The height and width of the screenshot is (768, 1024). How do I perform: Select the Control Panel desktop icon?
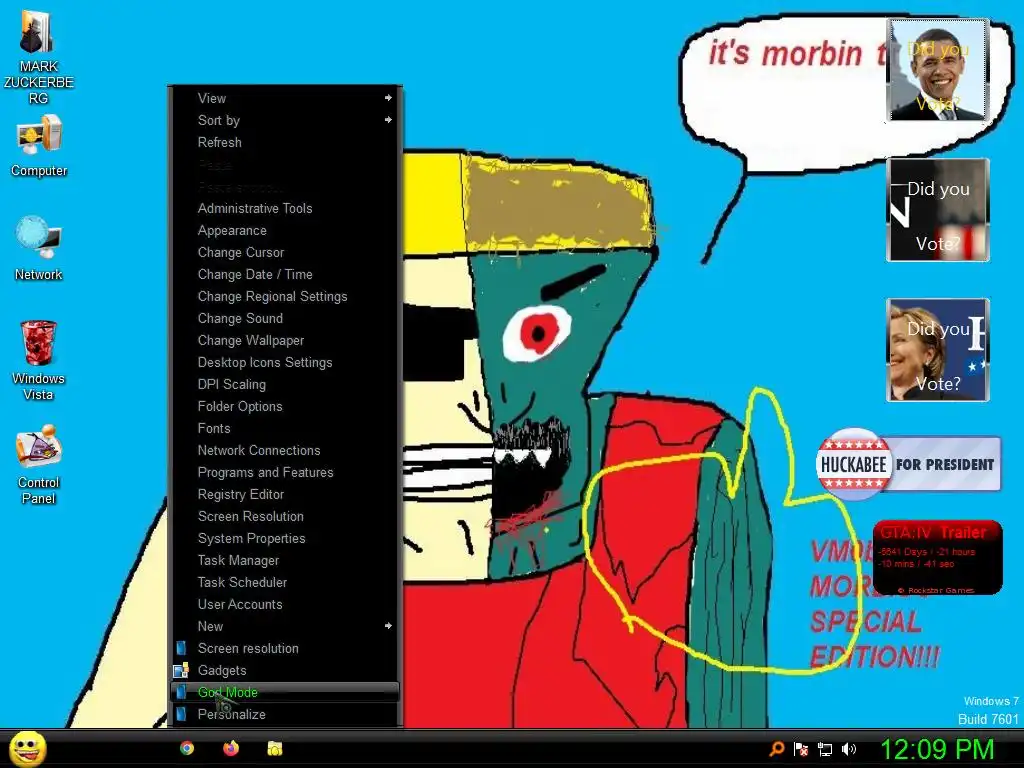(39, 464)
